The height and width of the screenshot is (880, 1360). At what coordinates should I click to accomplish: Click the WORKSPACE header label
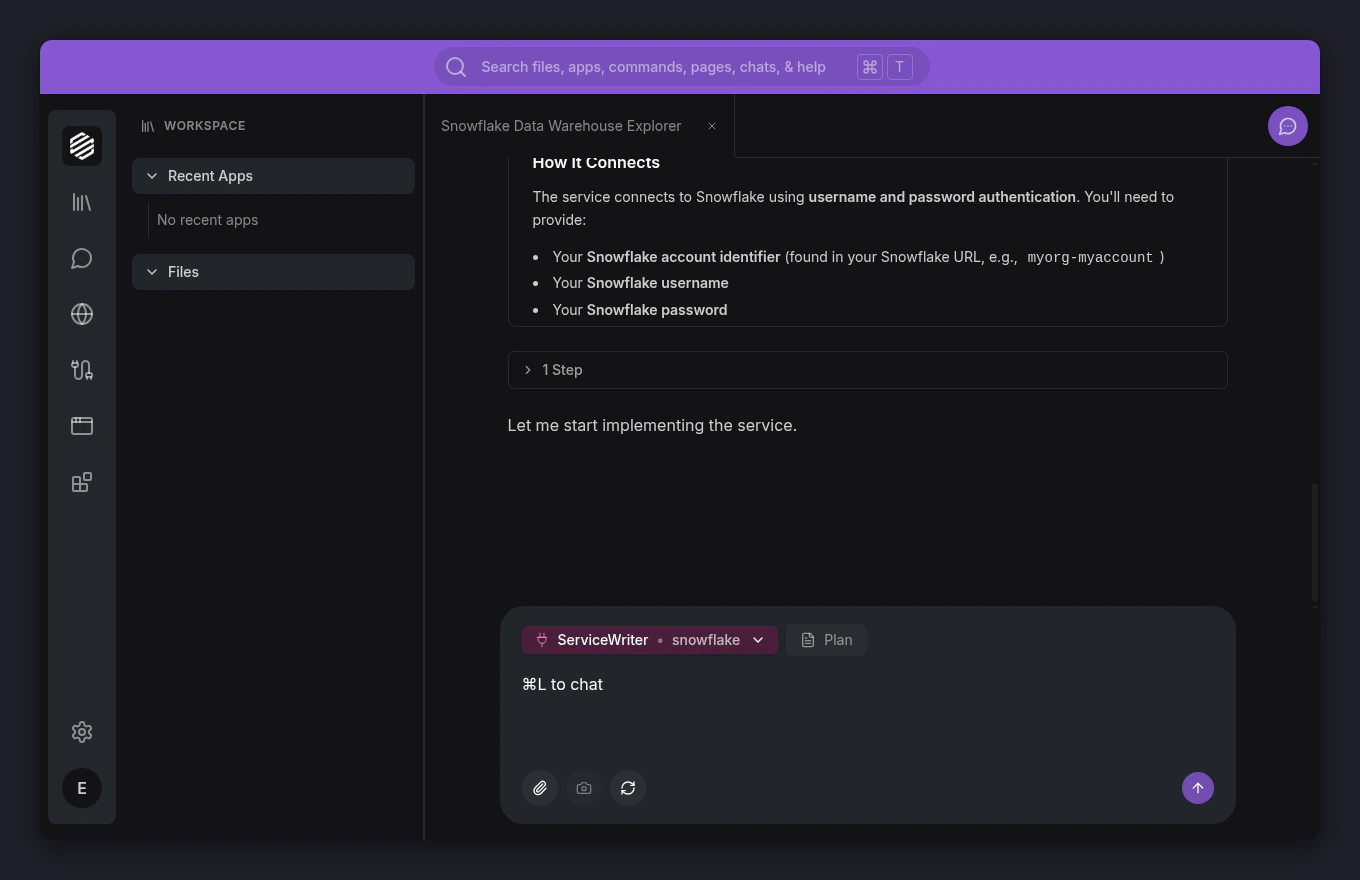click(204, 126)
